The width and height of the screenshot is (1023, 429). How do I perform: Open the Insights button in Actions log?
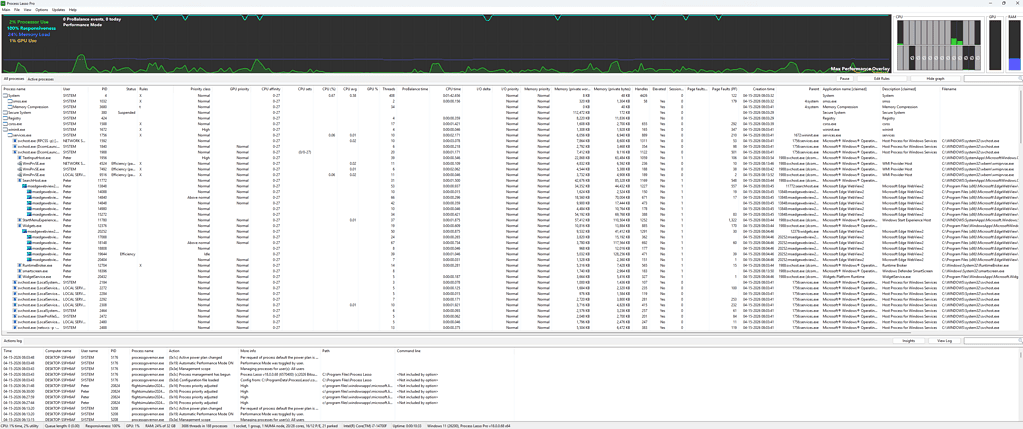[909, 340]
